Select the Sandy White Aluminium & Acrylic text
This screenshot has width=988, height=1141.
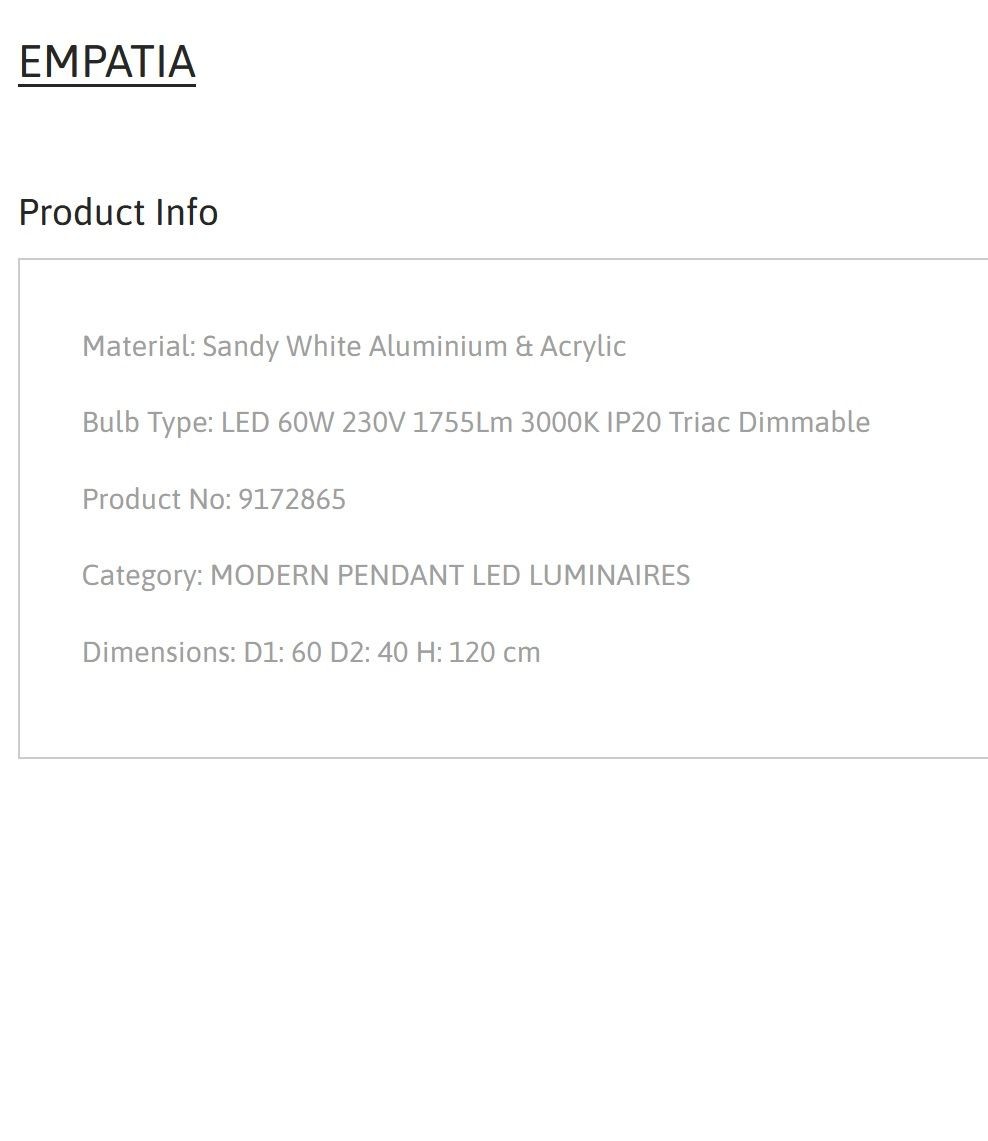(414, 346)
